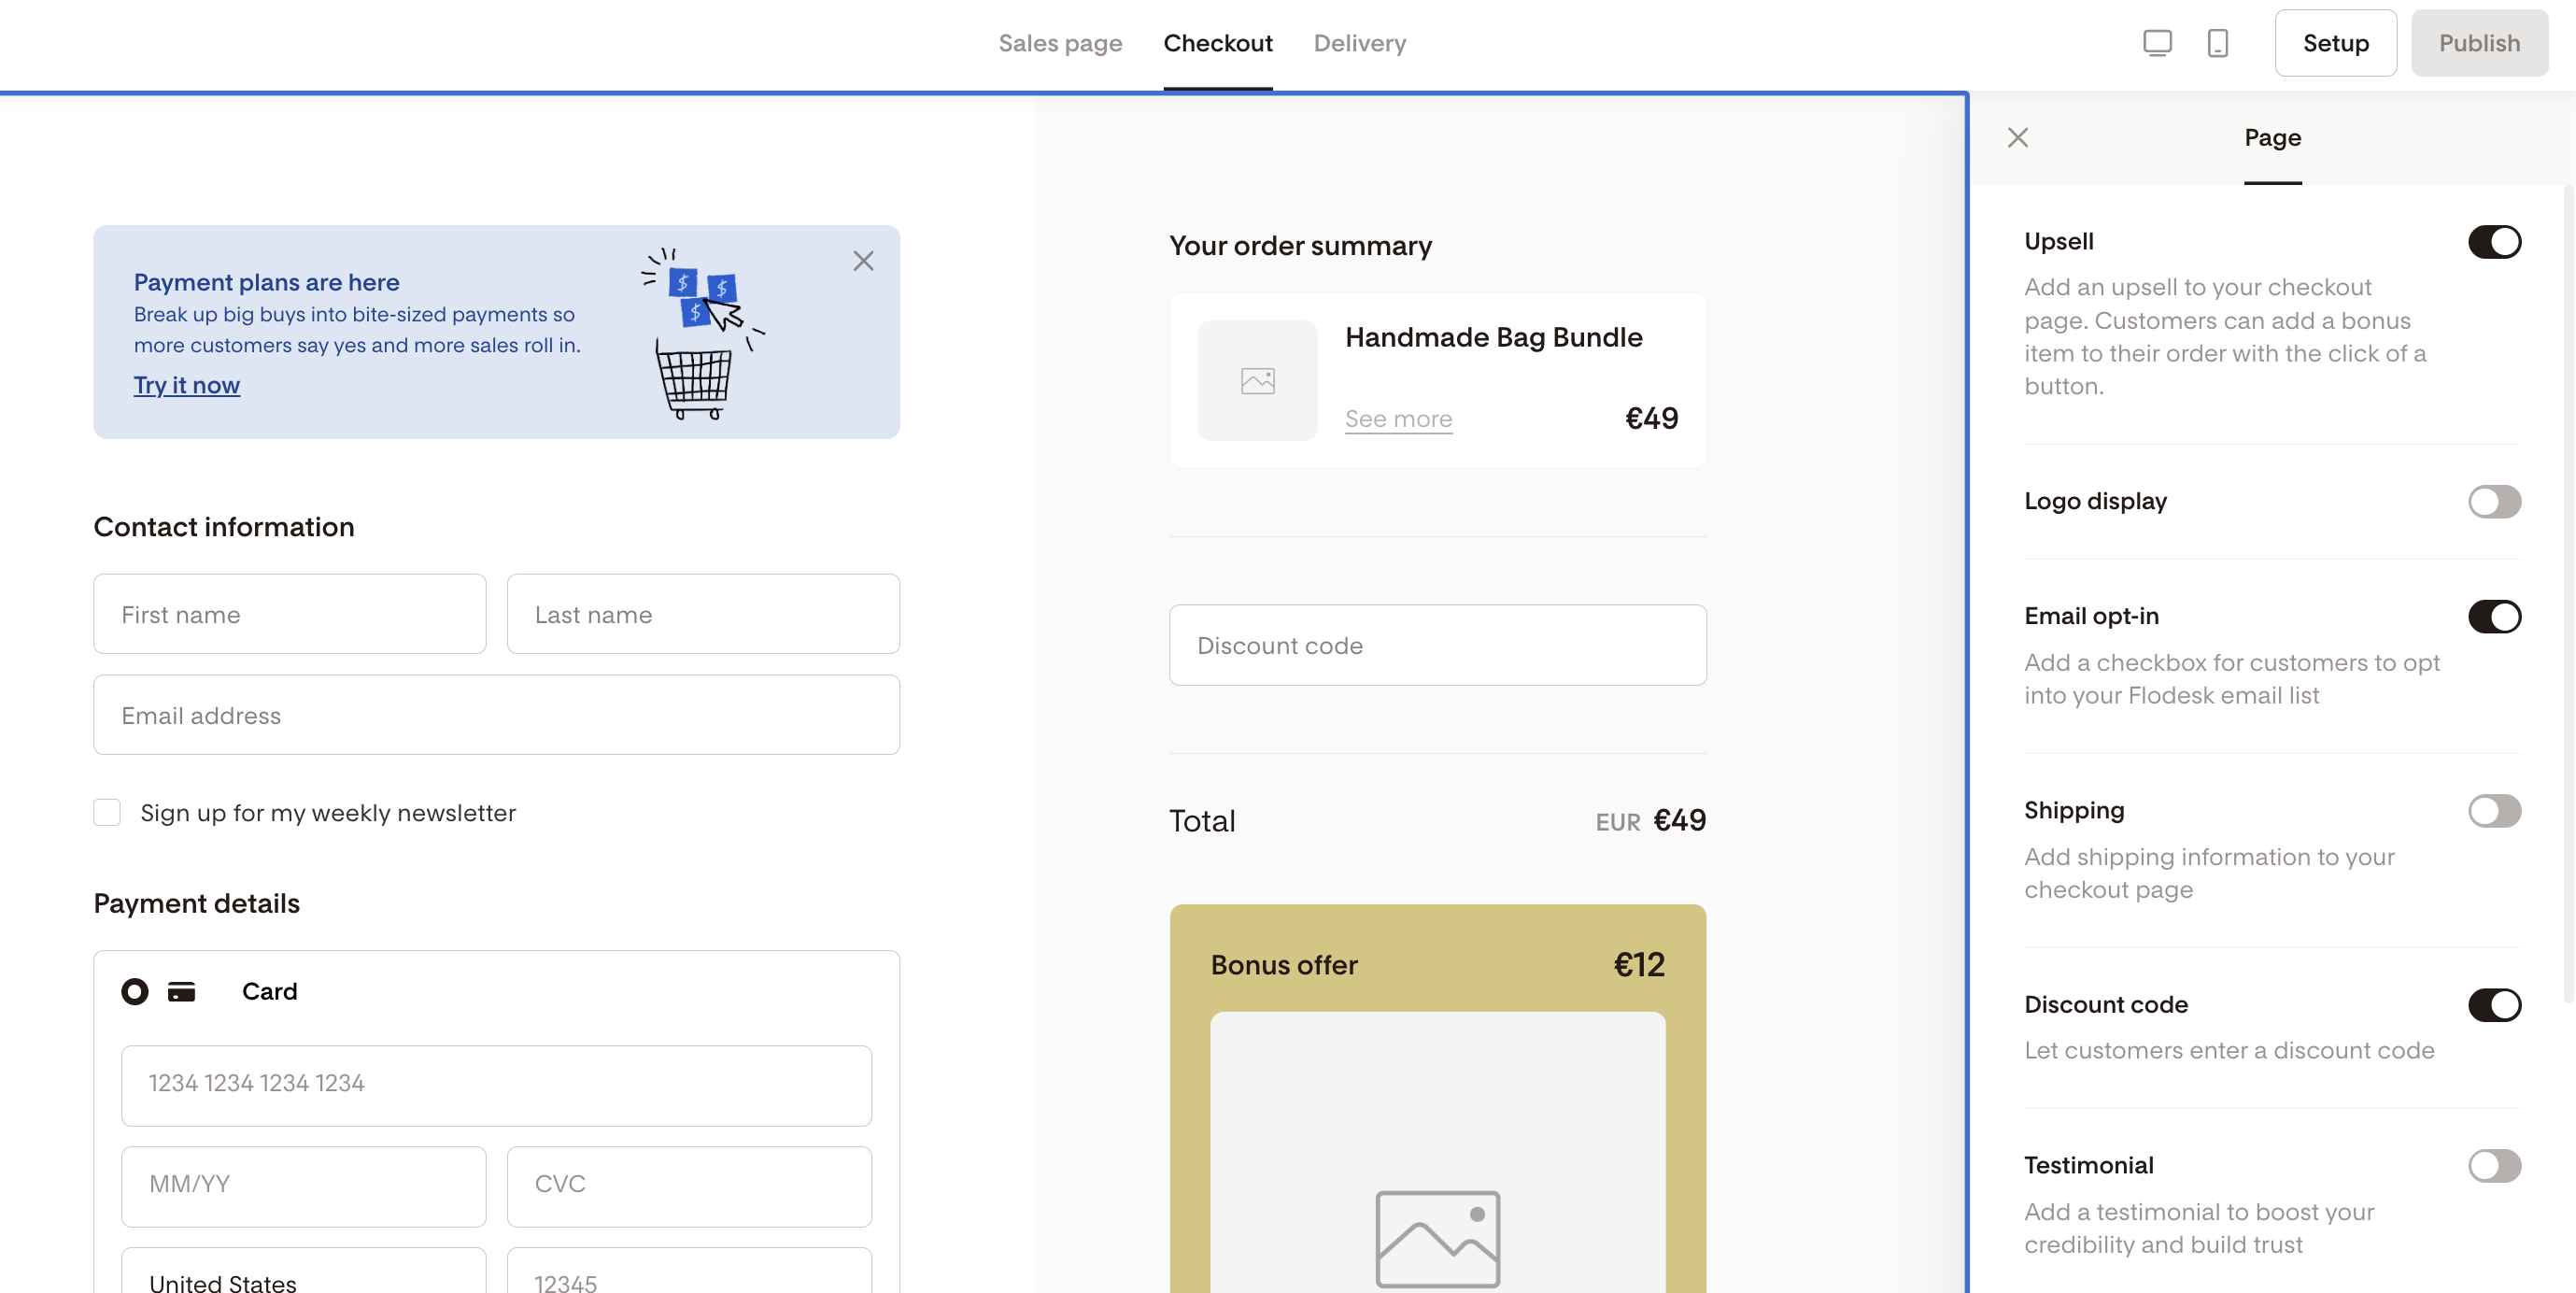
Task: Go to the Delivery tab
Action: (1359, 43)
